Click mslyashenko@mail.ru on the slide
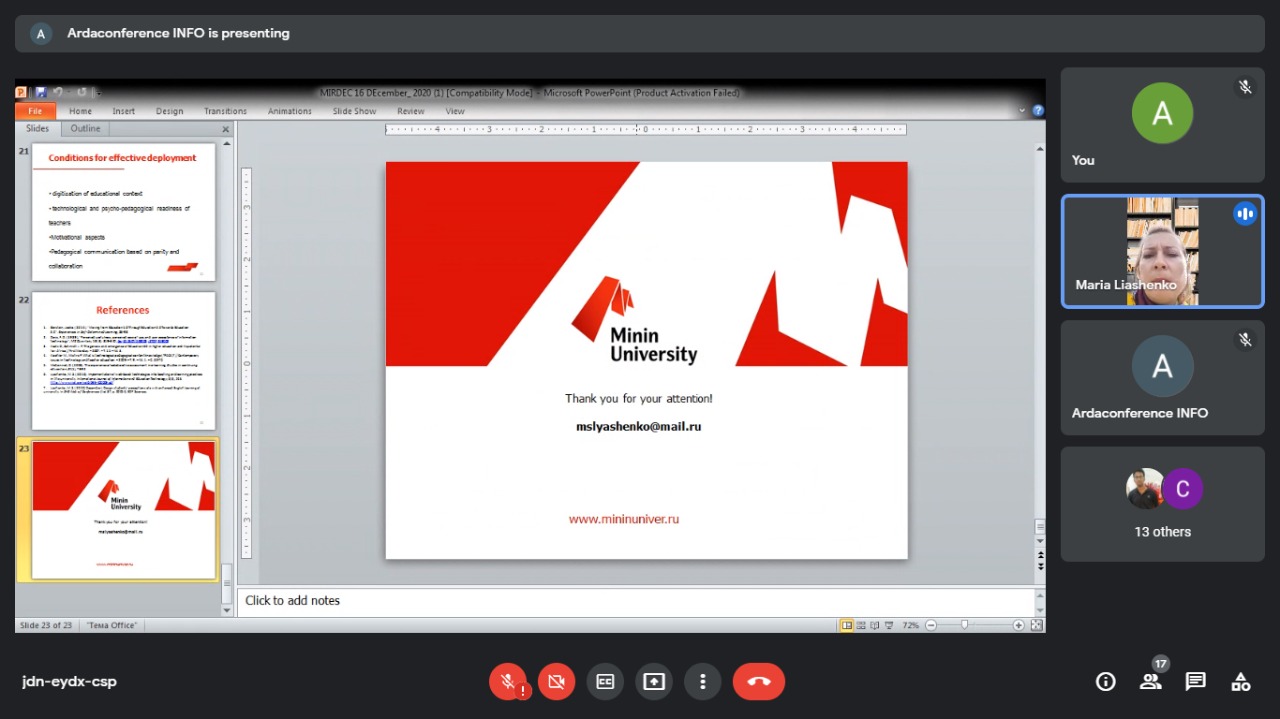1280x719 pixels. 639,427
